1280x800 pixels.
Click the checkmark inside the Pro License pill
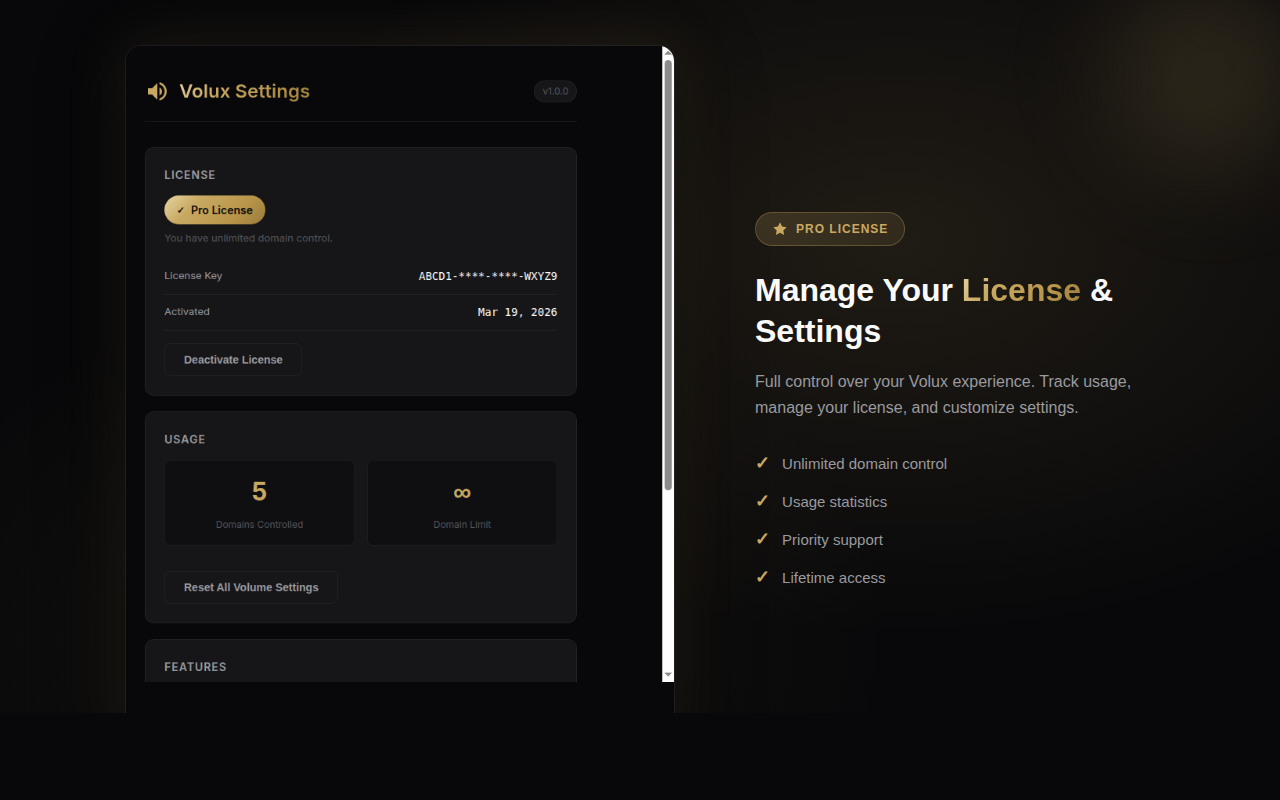(181, 210)
